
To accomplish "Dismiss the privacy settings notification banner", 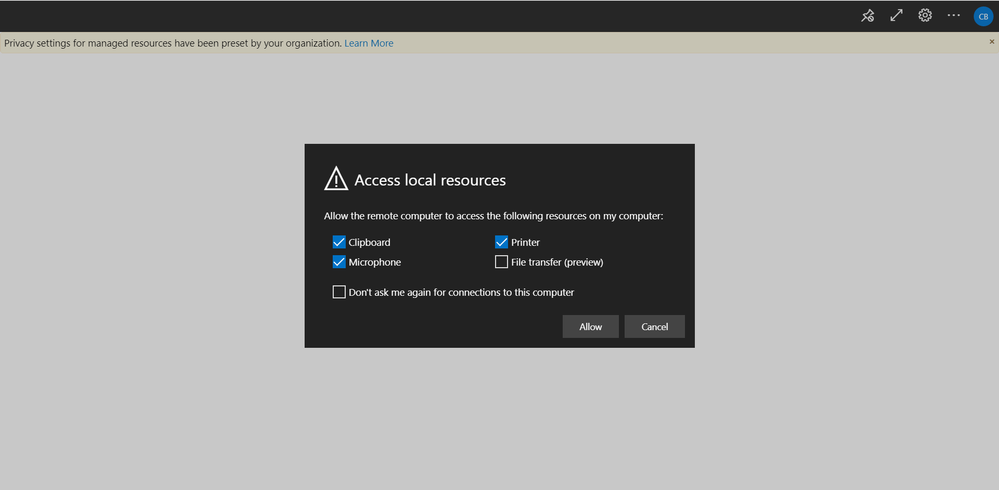I will (x=991, y=43).
